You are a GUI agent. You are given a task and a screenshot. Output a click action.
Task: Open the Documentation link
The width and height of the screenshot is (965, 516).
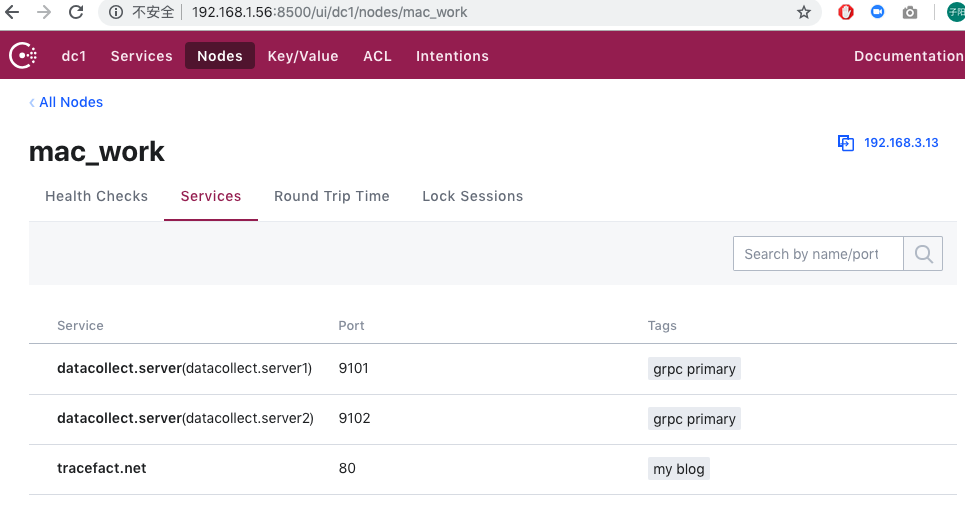coord(908,56)
